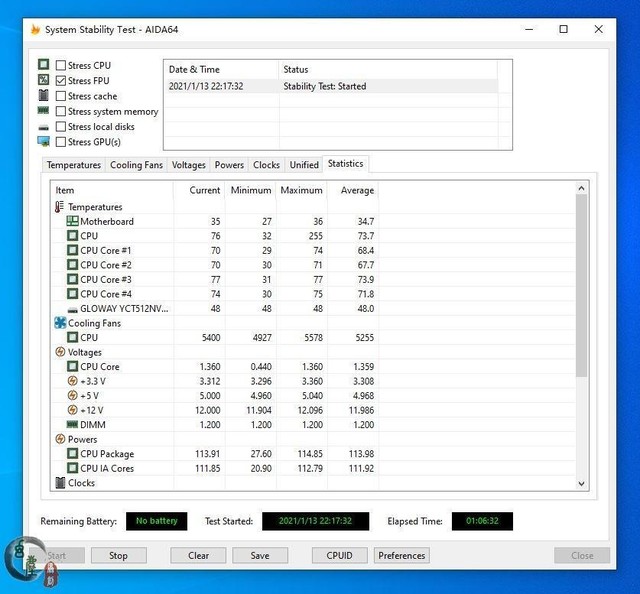Click the RAM module icon beside Stress system memory
The image size is (640, 594).
[43, 110]
